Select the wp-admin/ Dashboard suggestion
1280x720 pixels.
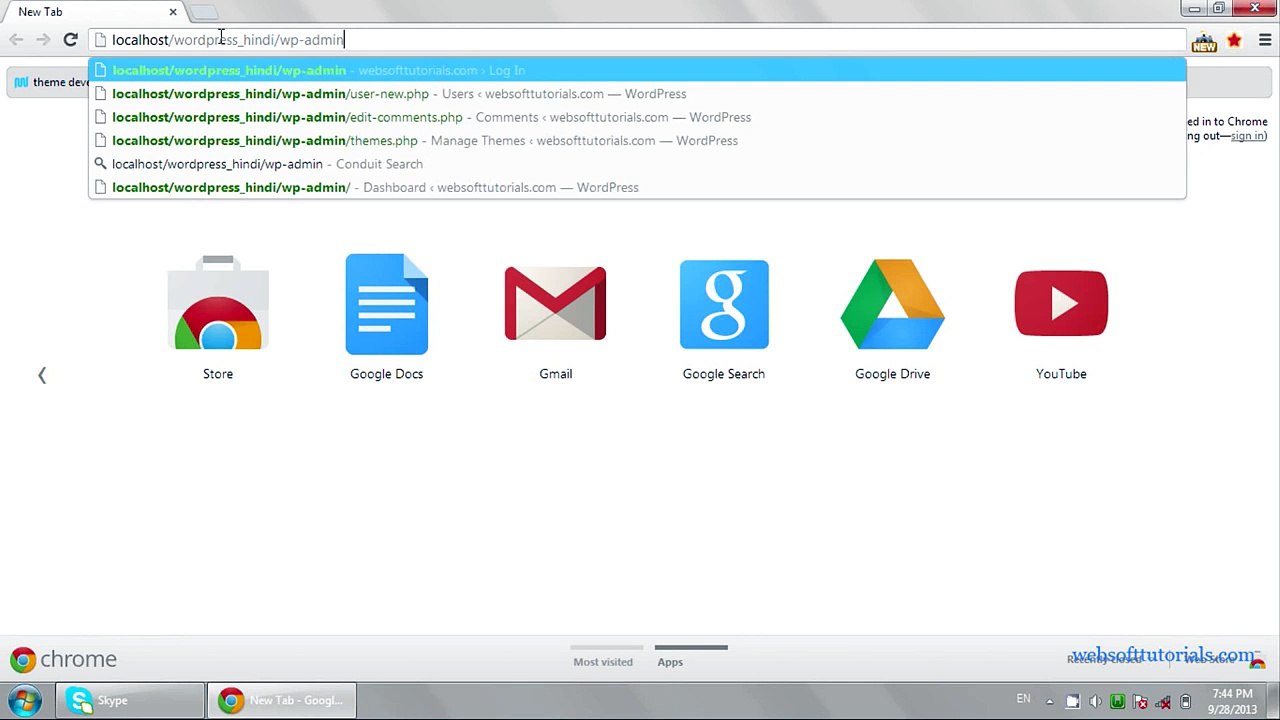(x=637, y=187)
